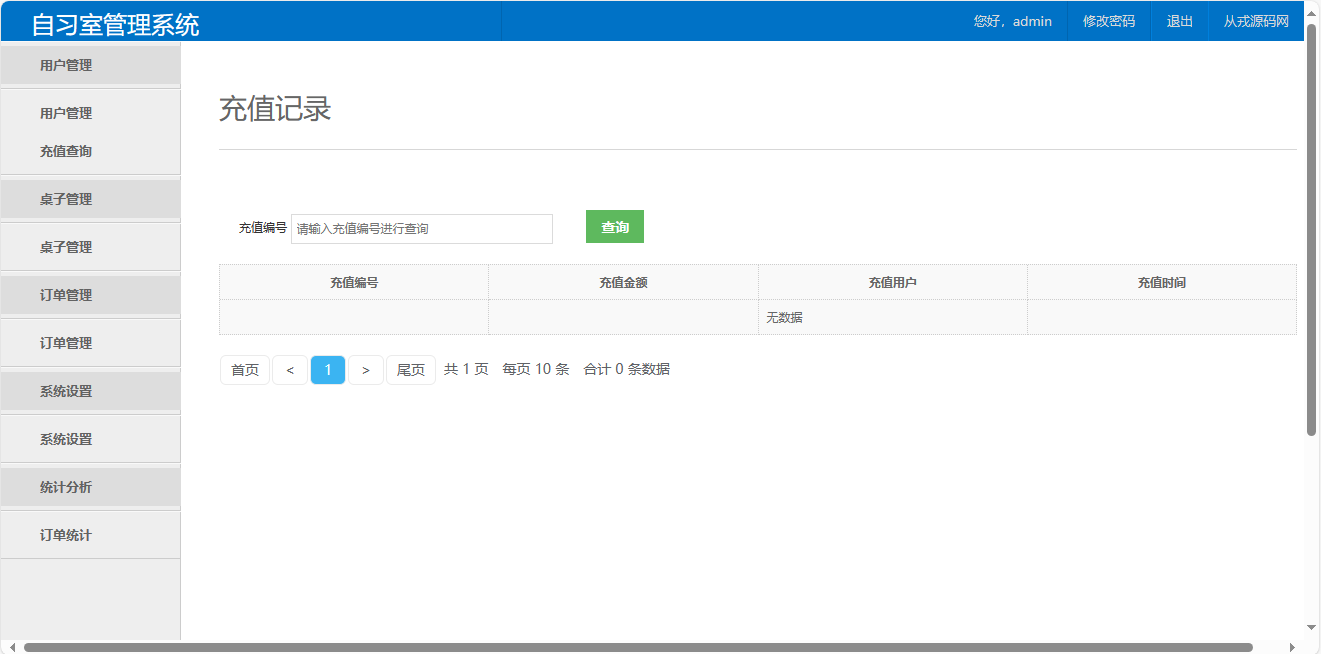Screen dimensions: 1321x654
Task: Go to previous page with the < arrow
Action: [x=290, y=370]
